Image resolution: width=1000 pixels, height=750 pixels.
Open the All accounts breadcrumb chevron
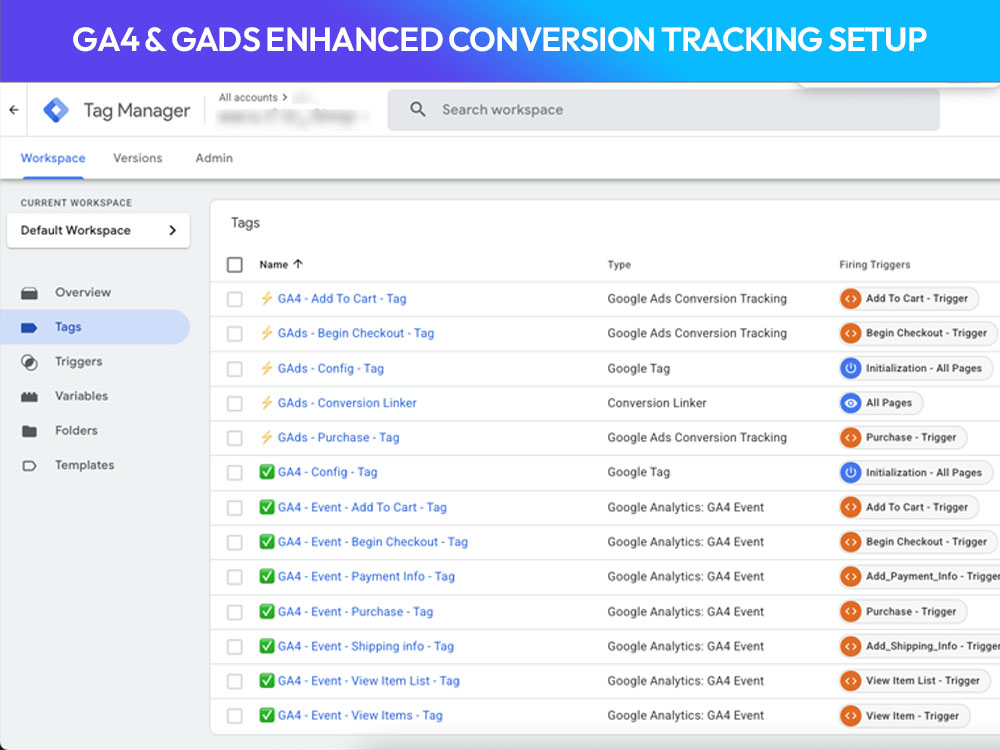tap(284, 98)
